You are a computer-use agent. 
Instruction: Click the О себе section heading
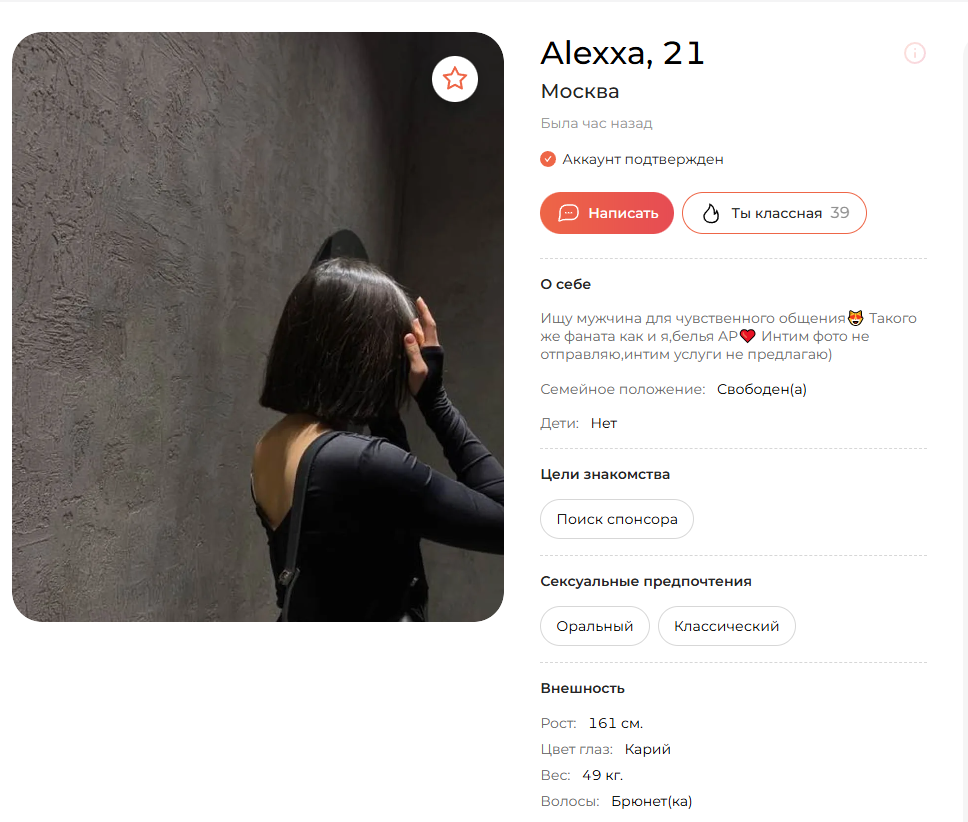565,284
